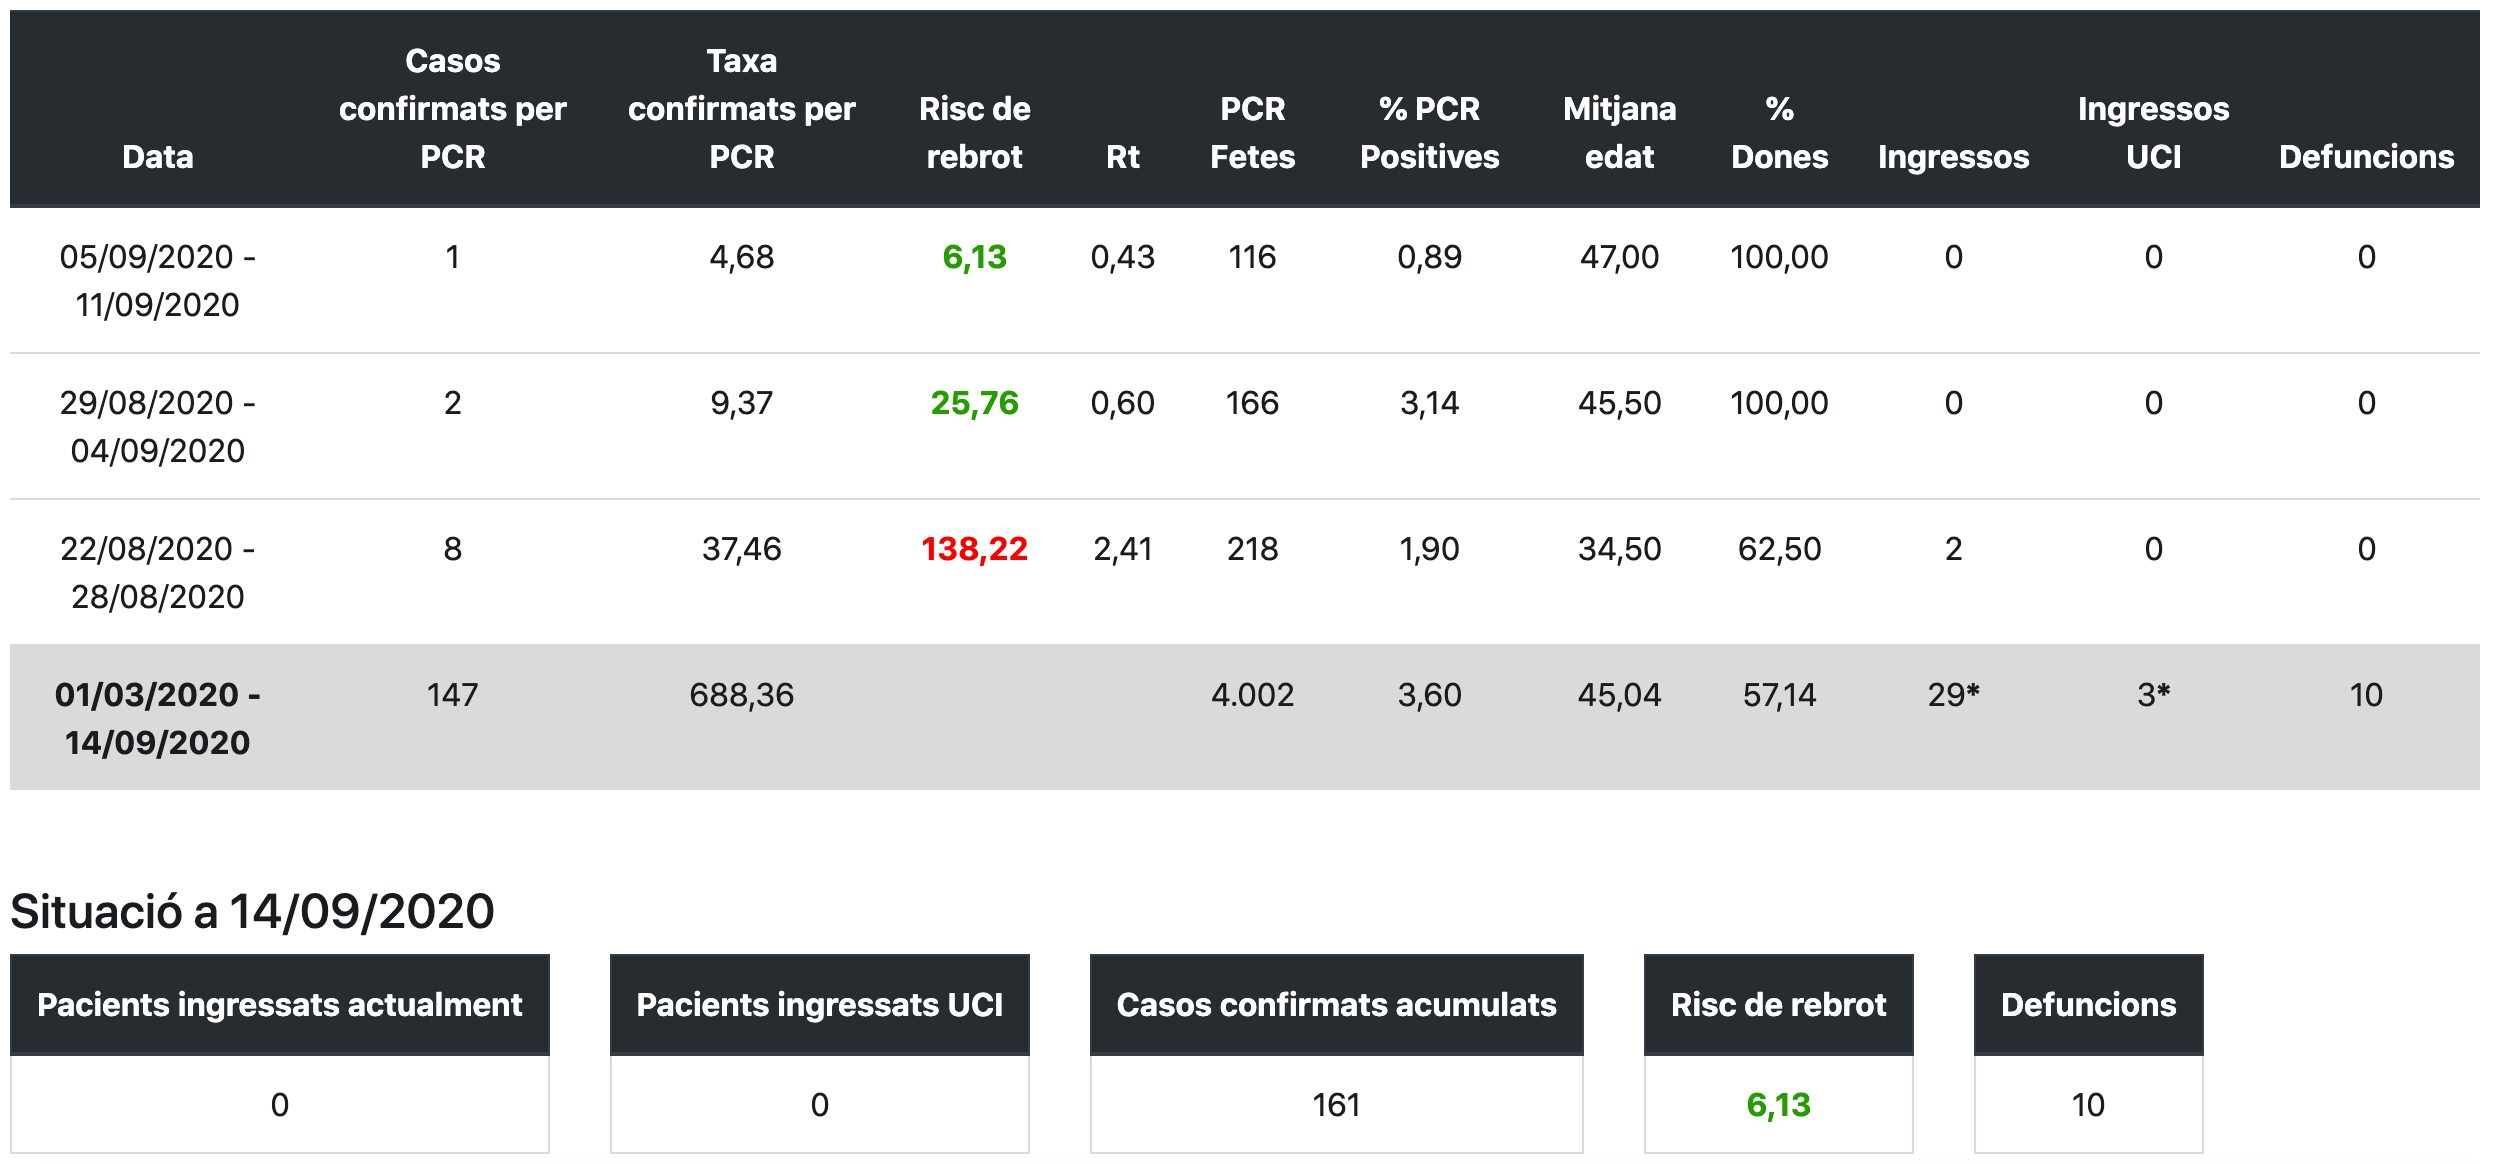Click the Data column header
This screenshot has width=2494, height=1164.
157,157
